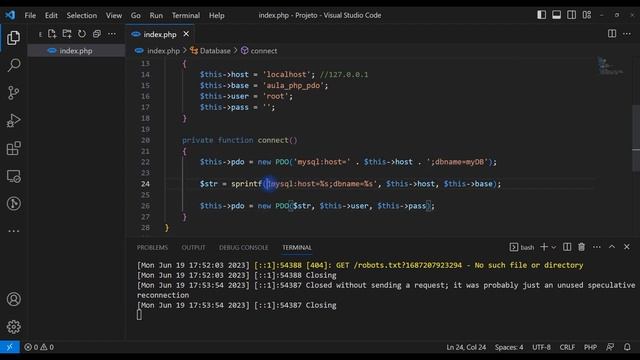Image resolution: width=640 pixels, height=360 pixels.
Task: Open editor more actions ellipsis
Action: tap(627, 34)
